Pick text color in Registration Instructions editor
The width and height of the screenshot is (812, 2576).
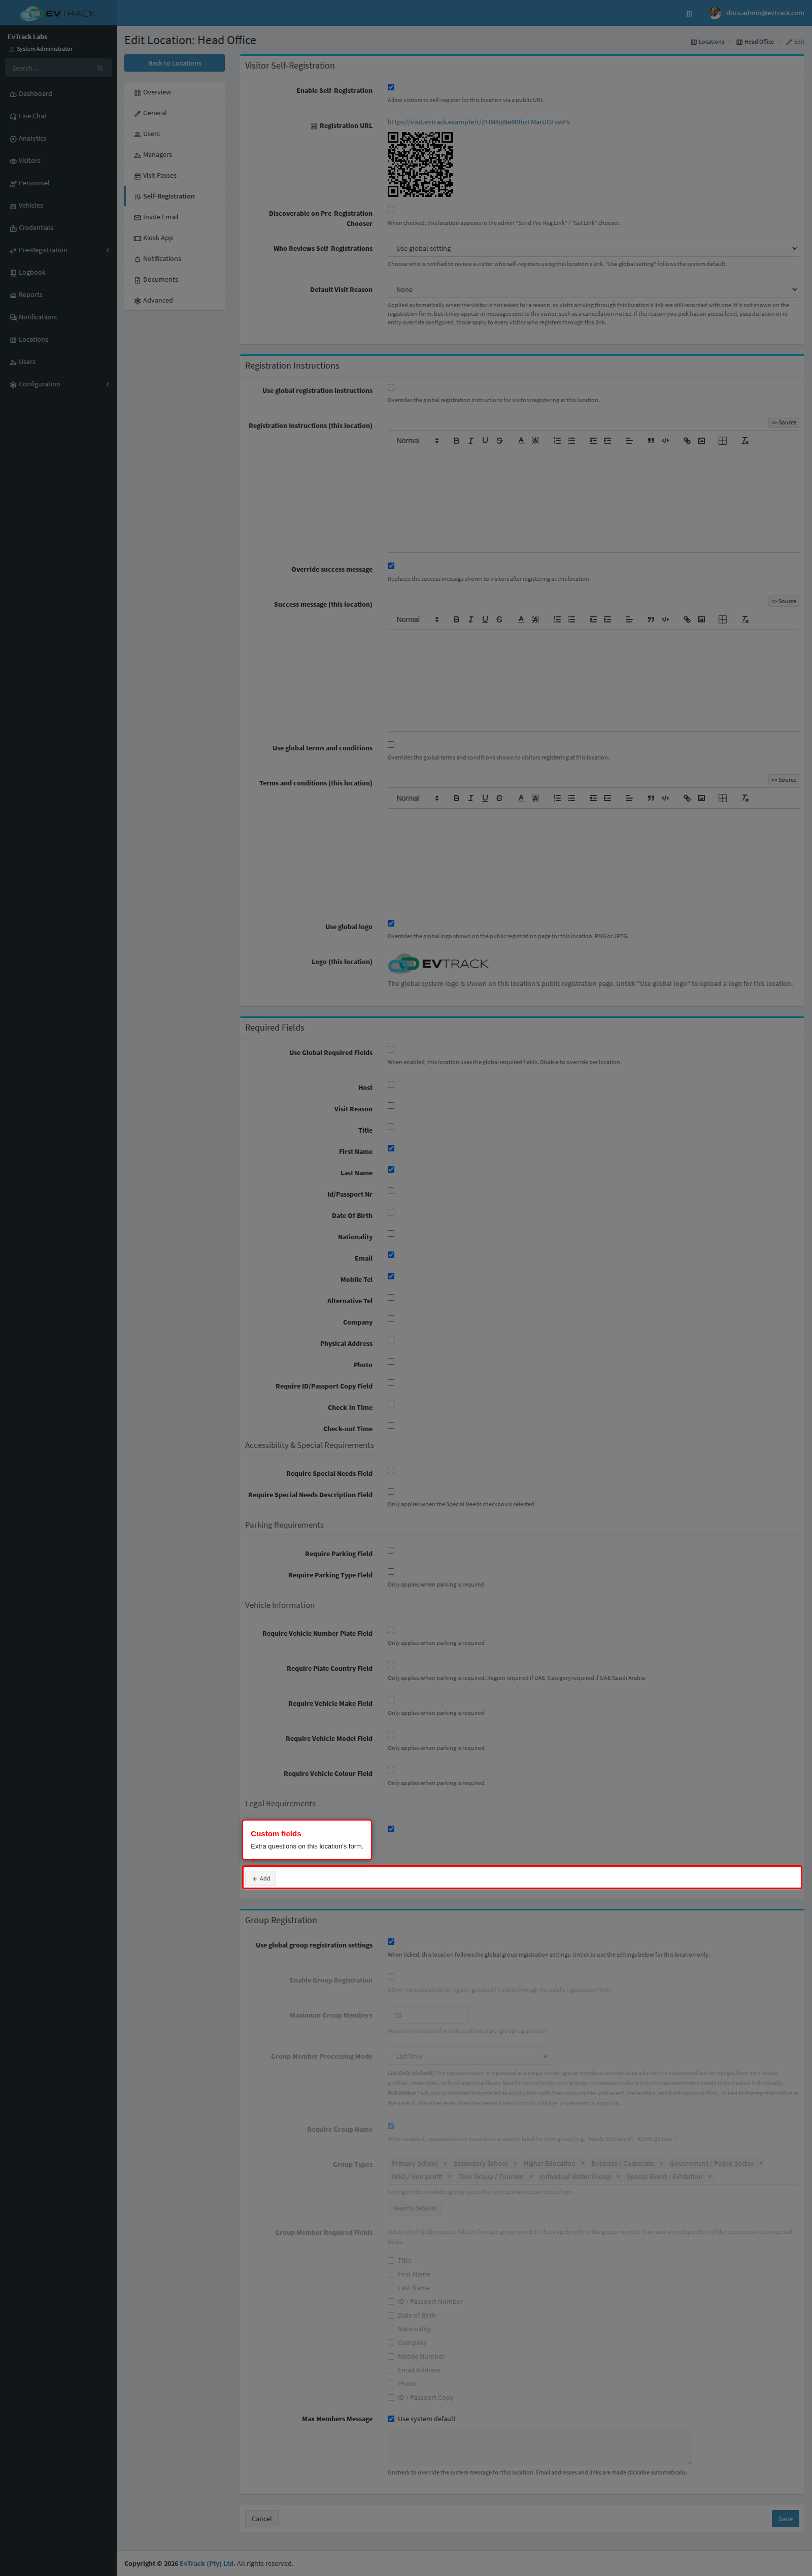521,441
